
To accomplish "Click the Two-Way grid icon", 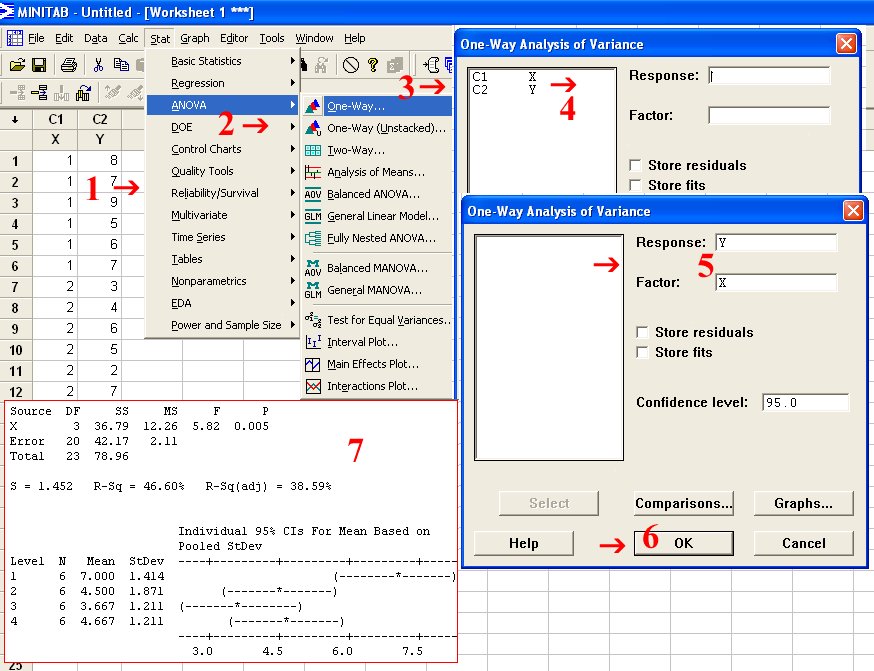I will point(313,150).
